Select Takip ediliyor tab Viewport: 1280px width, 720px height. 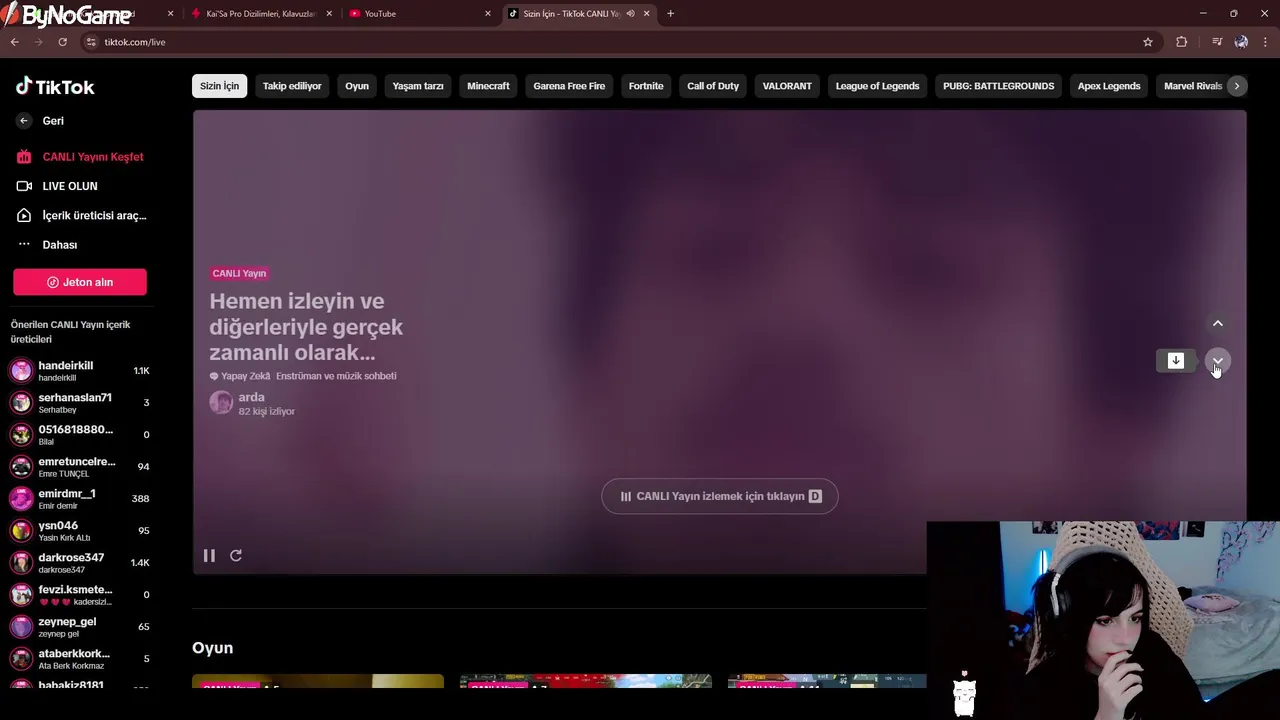[x=292, y=86]
